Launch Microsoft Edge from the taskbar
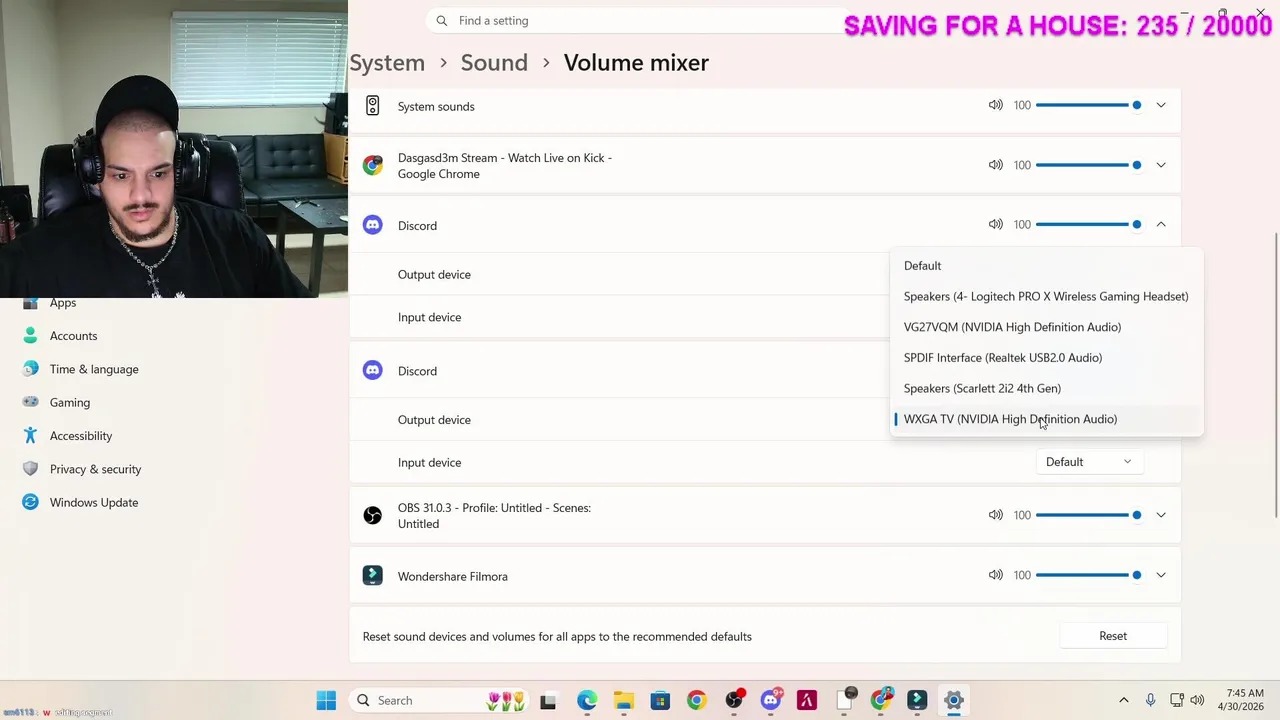The image size is (1280, 720). [x=587, y=701]
